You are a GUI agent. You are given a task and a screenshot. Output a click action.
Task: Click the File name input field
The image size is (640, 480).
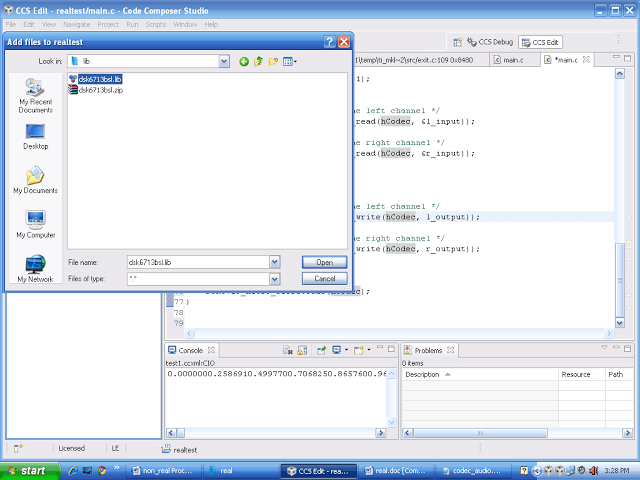pyautogui.click(x=198, y=262)
